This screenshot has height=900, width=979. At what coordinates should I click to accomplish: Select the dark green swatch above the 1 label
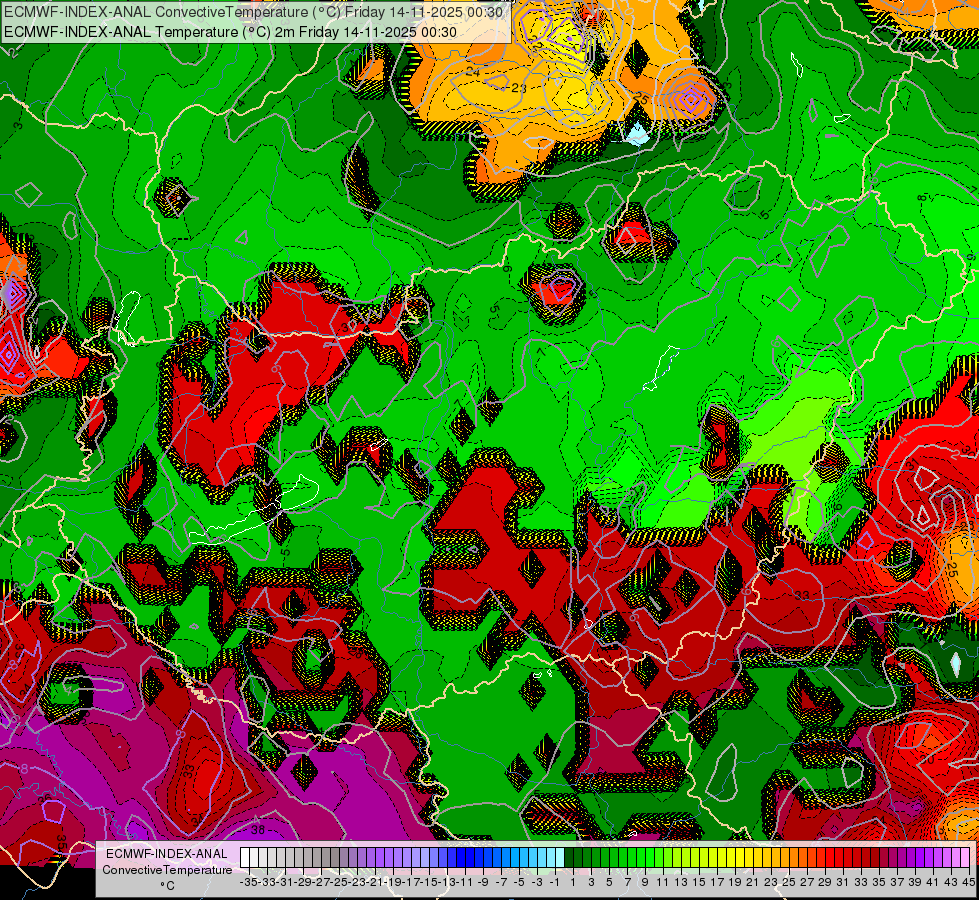(x=569, y=857)
